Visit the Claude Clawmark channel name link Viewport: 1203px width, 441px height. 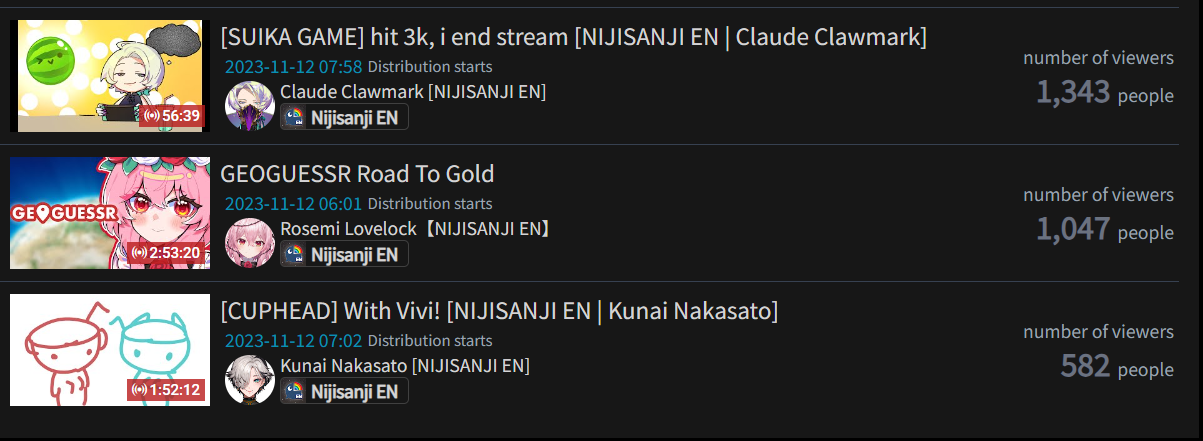click(413, 92)
